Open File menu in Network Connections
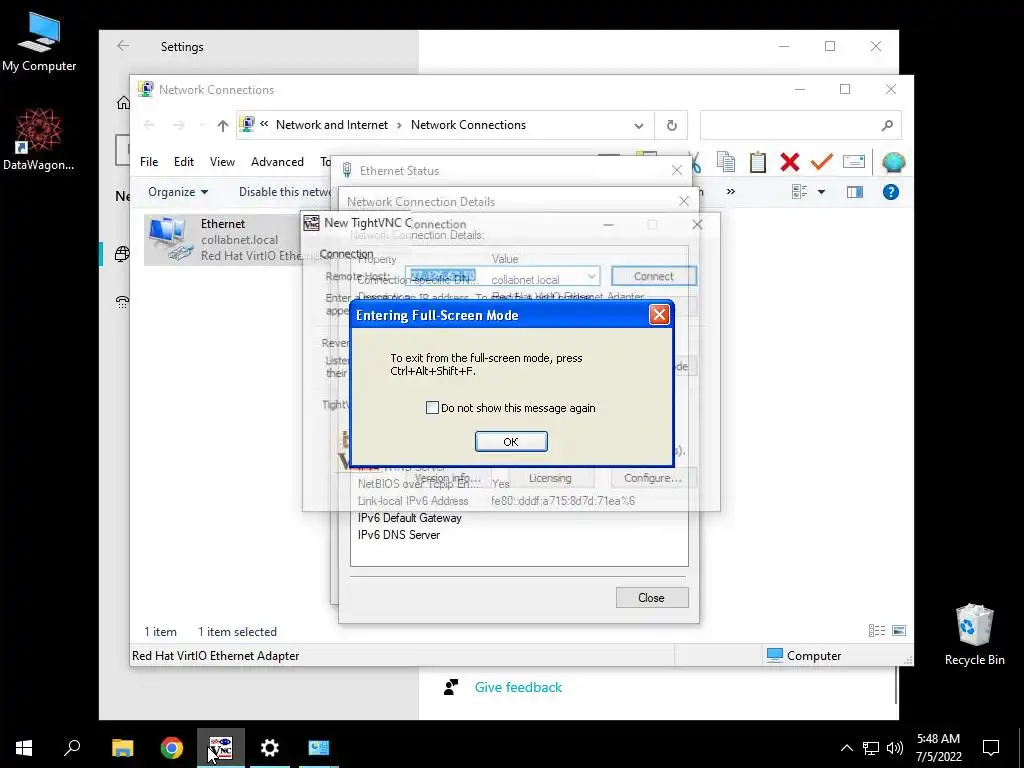Screen dimensions: 1024x768 pos(149,161)
